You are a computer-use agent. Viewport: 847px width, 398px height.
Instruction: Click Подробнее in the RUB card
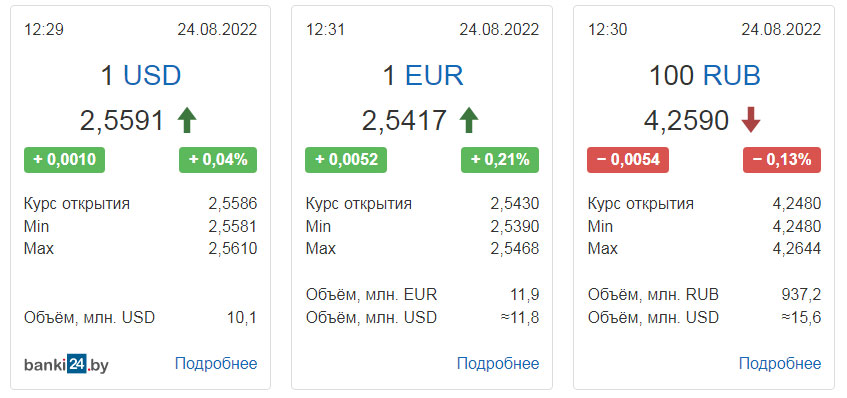click(x=780, y=363)
